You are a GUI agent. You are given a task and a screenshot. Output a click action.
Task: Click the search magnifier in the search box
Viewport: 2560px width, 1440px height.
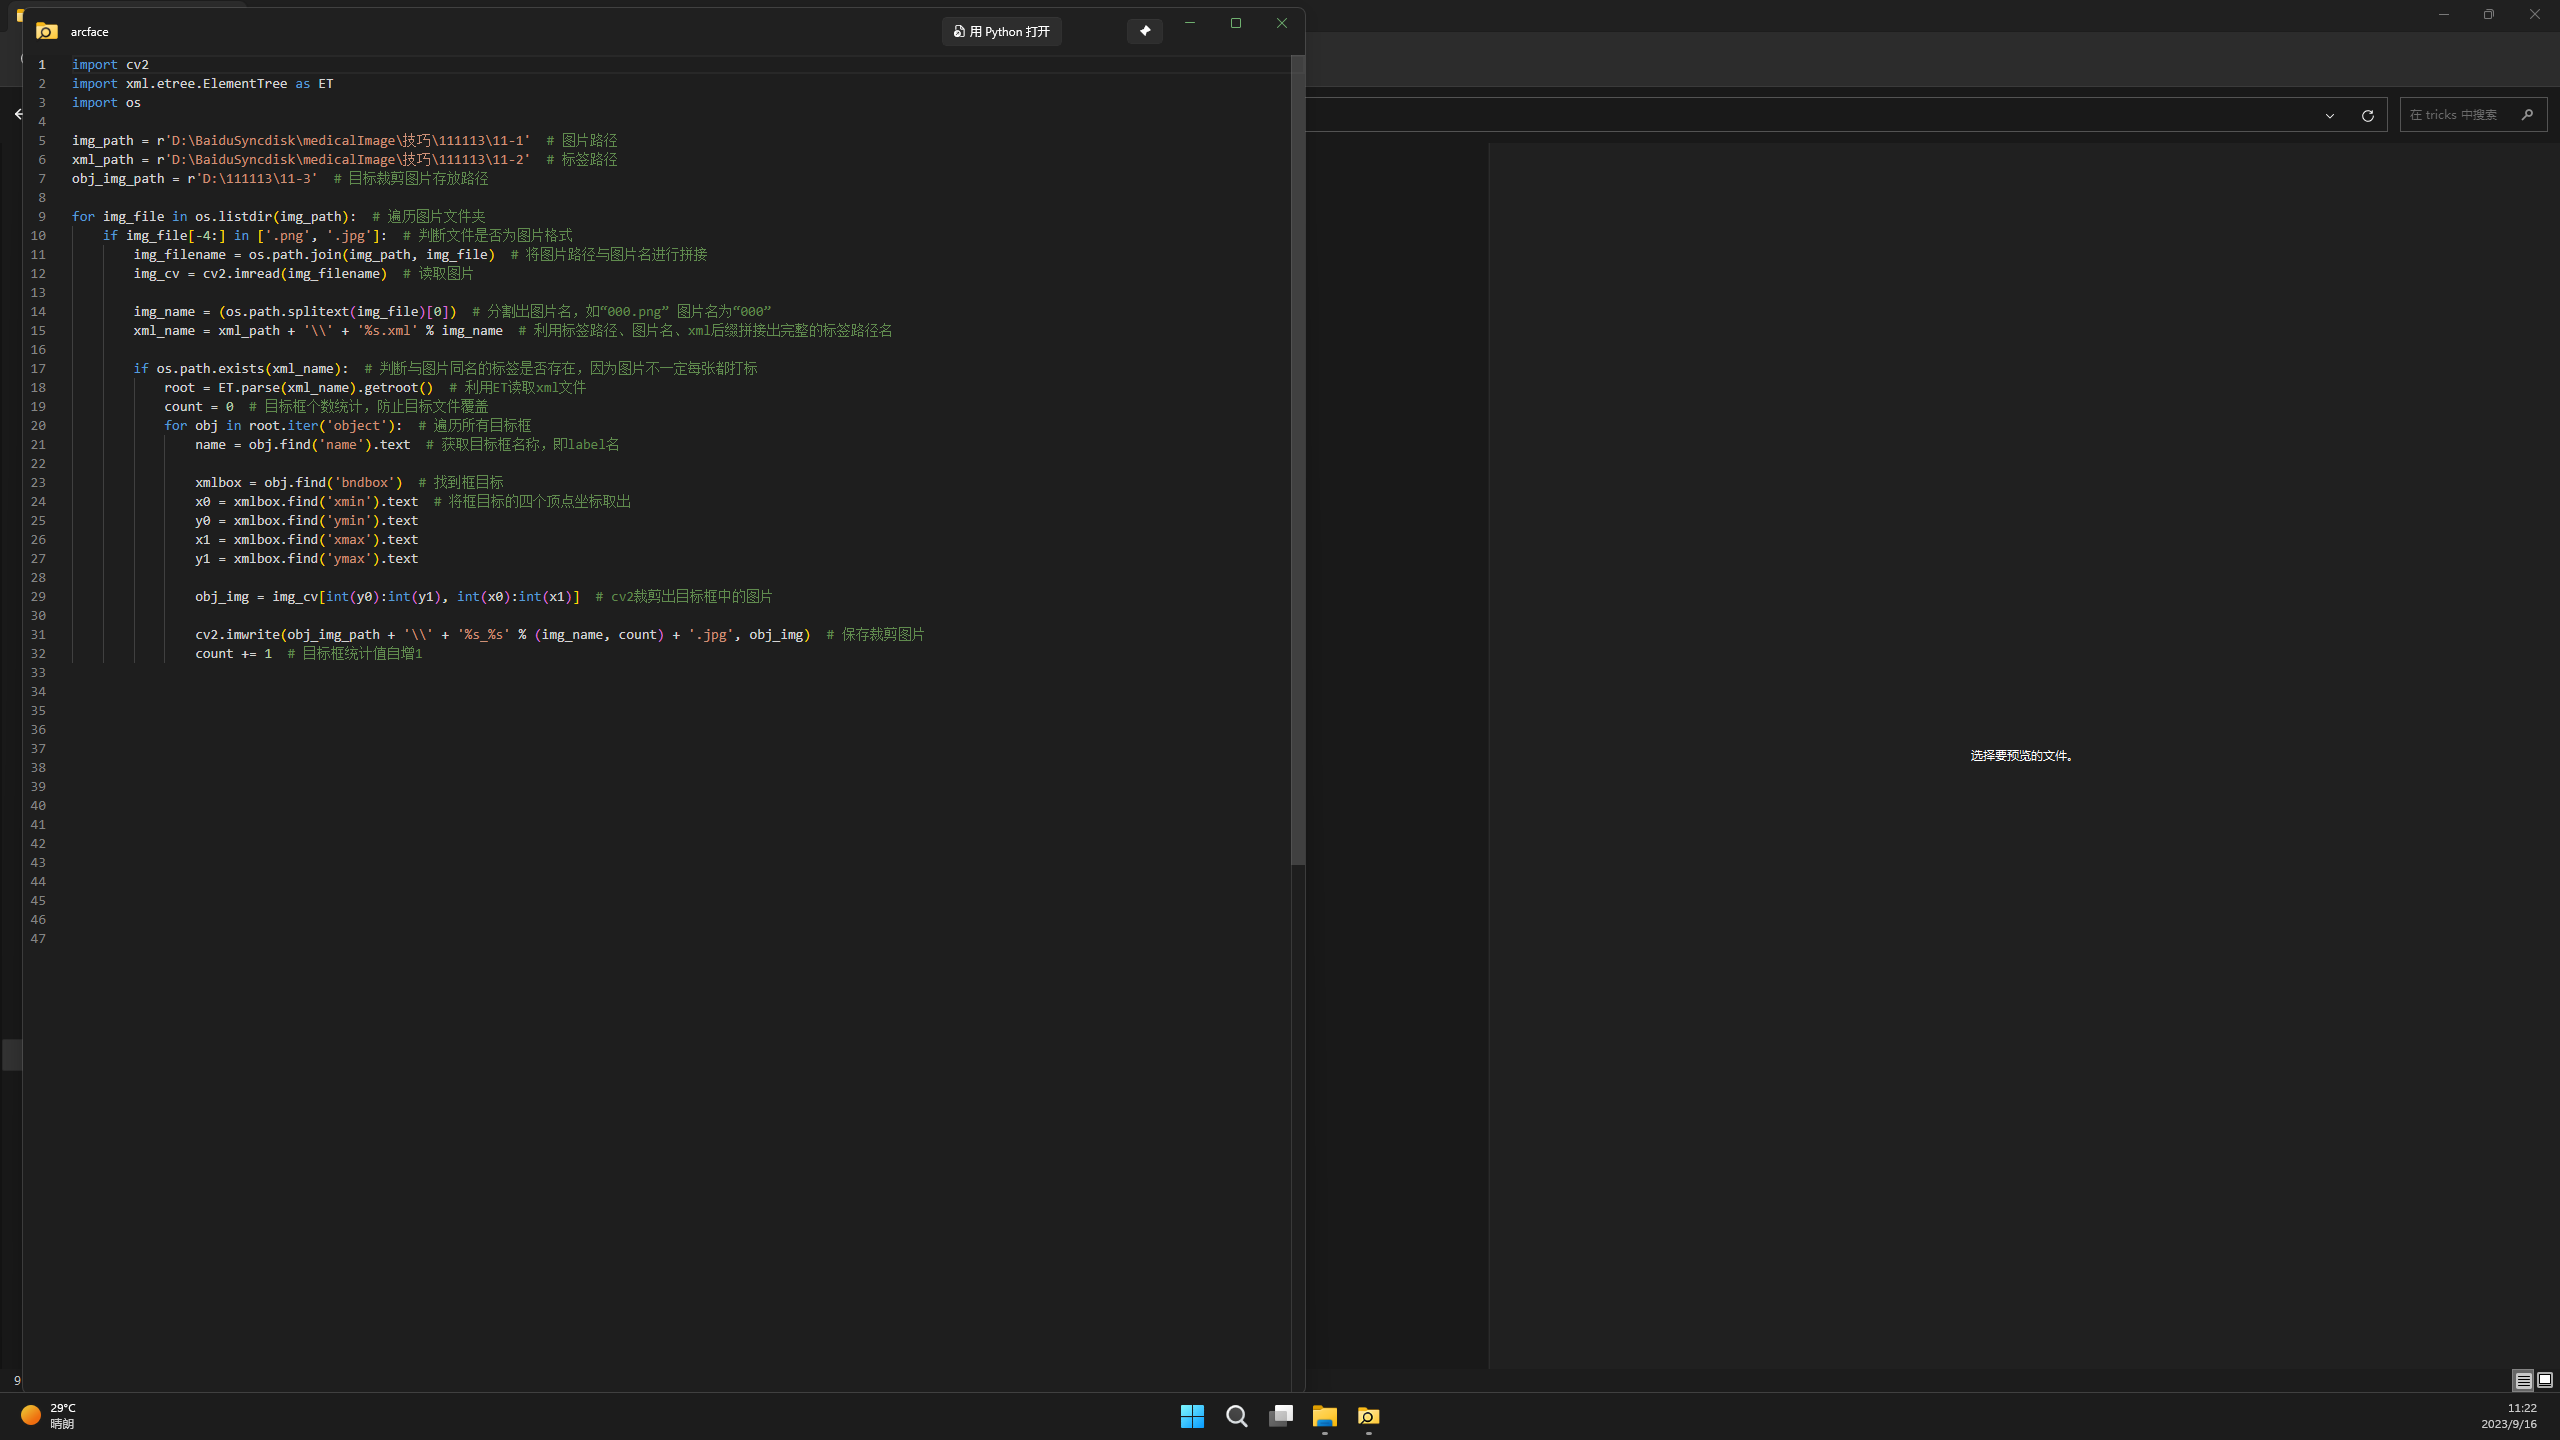[2527, 114]
